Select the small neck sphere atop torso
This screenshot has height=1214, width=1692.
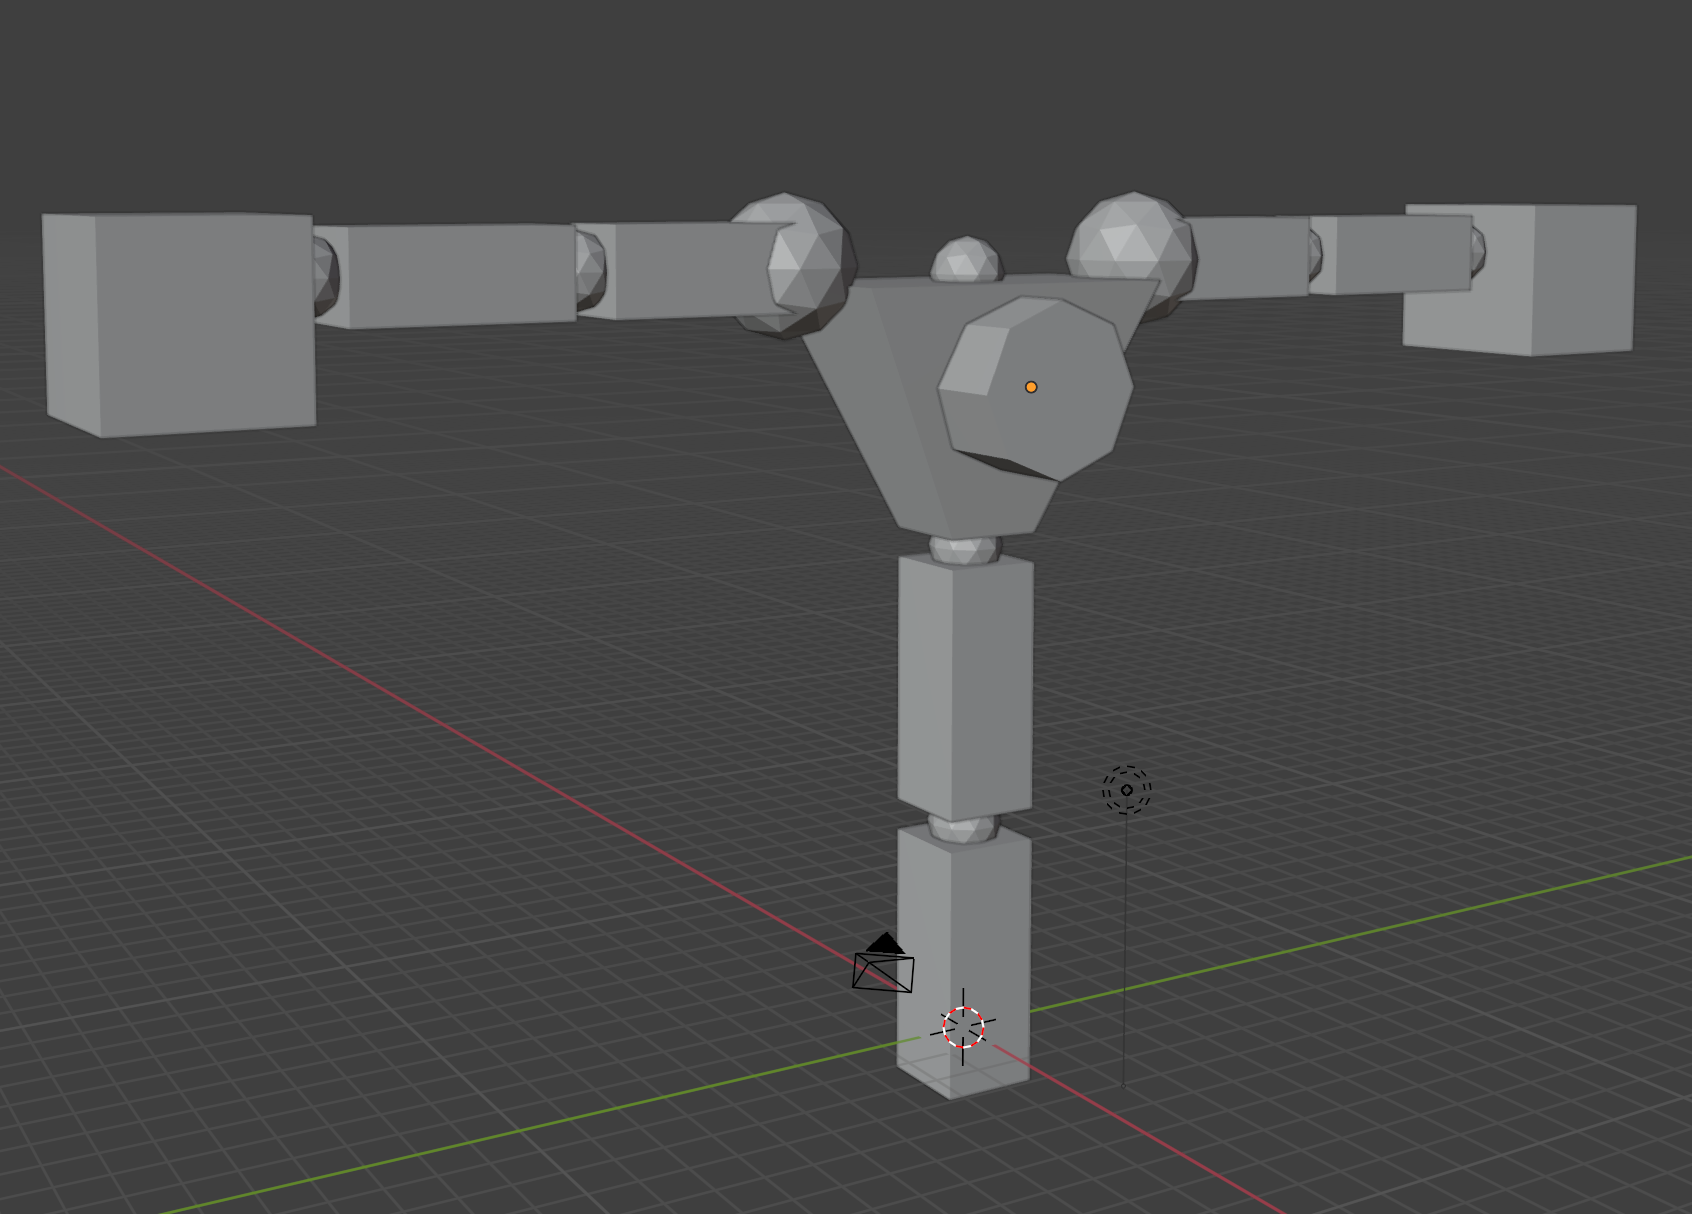click(966, 259)
